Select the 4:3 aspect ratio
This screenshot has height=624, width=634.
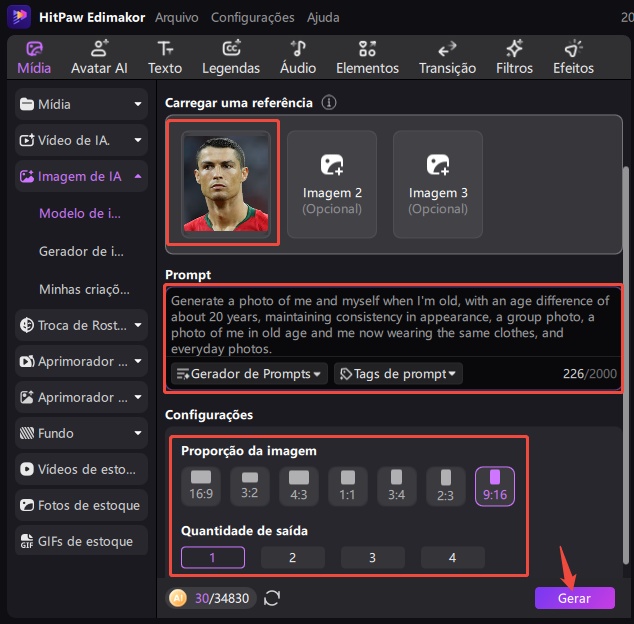pos(299,486)
